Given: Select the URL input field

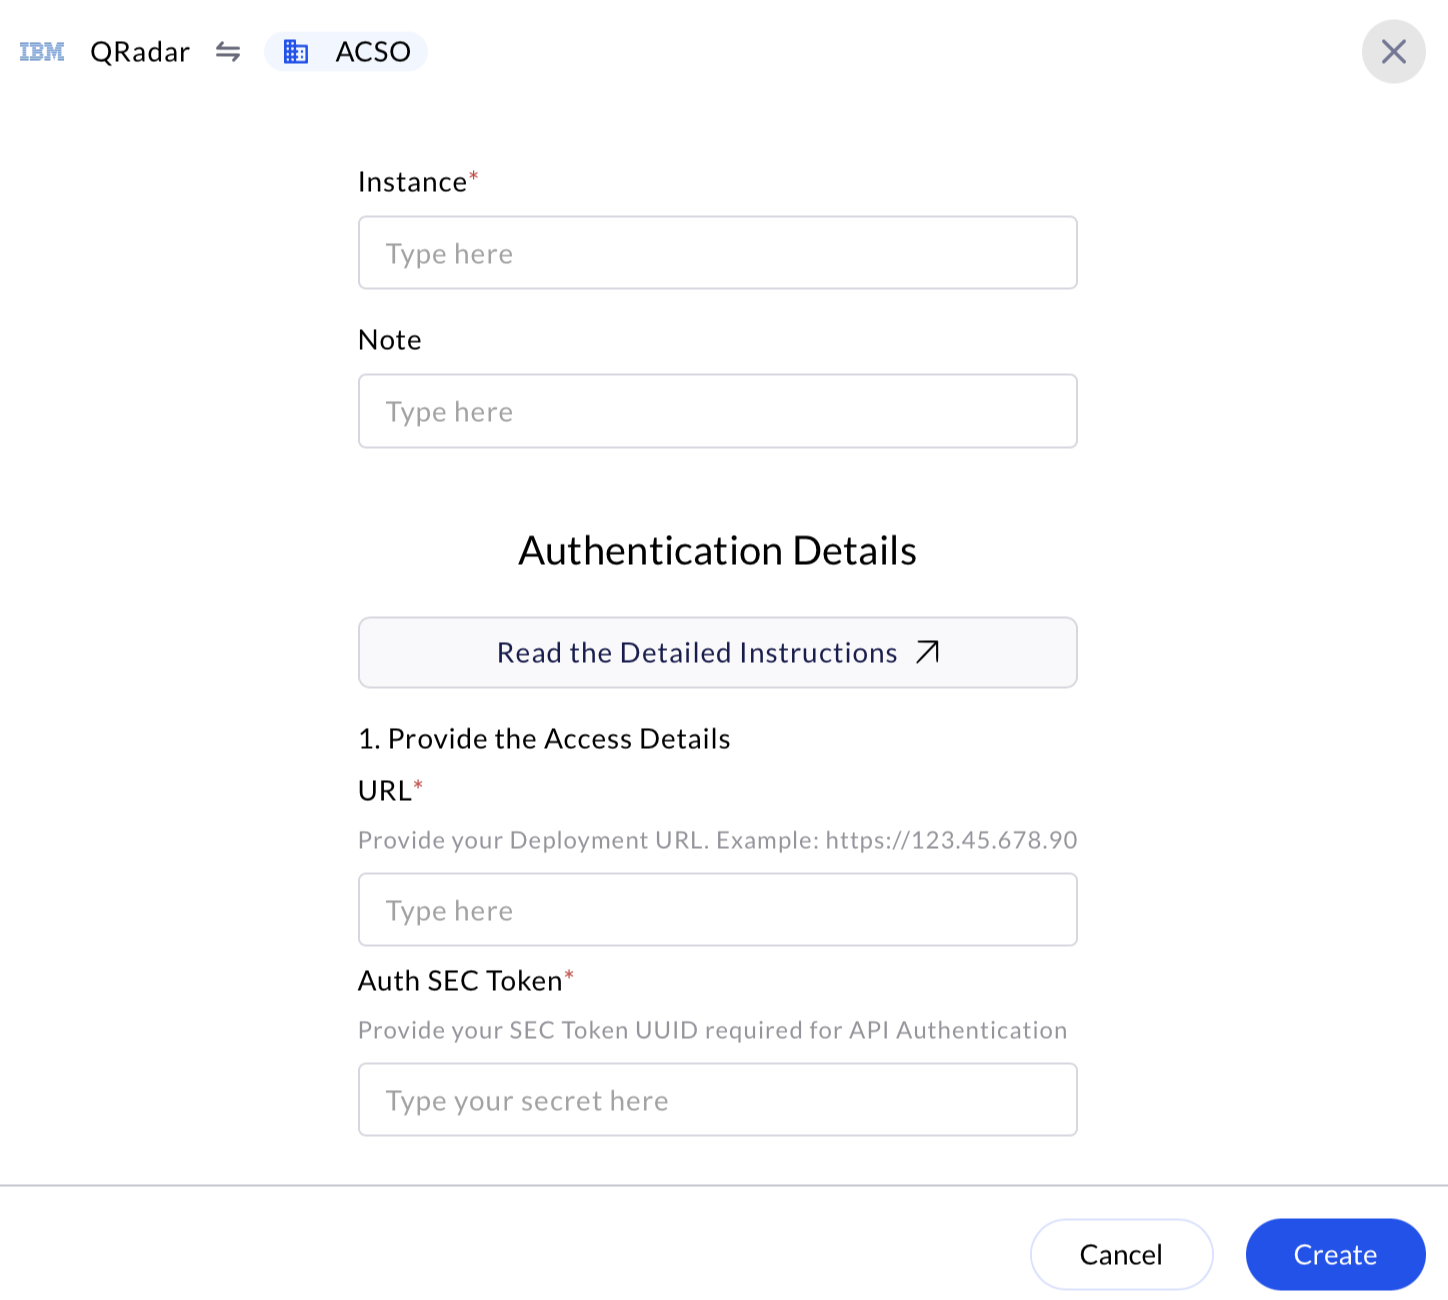Looking at the screenshot, I should coord(718,910).
